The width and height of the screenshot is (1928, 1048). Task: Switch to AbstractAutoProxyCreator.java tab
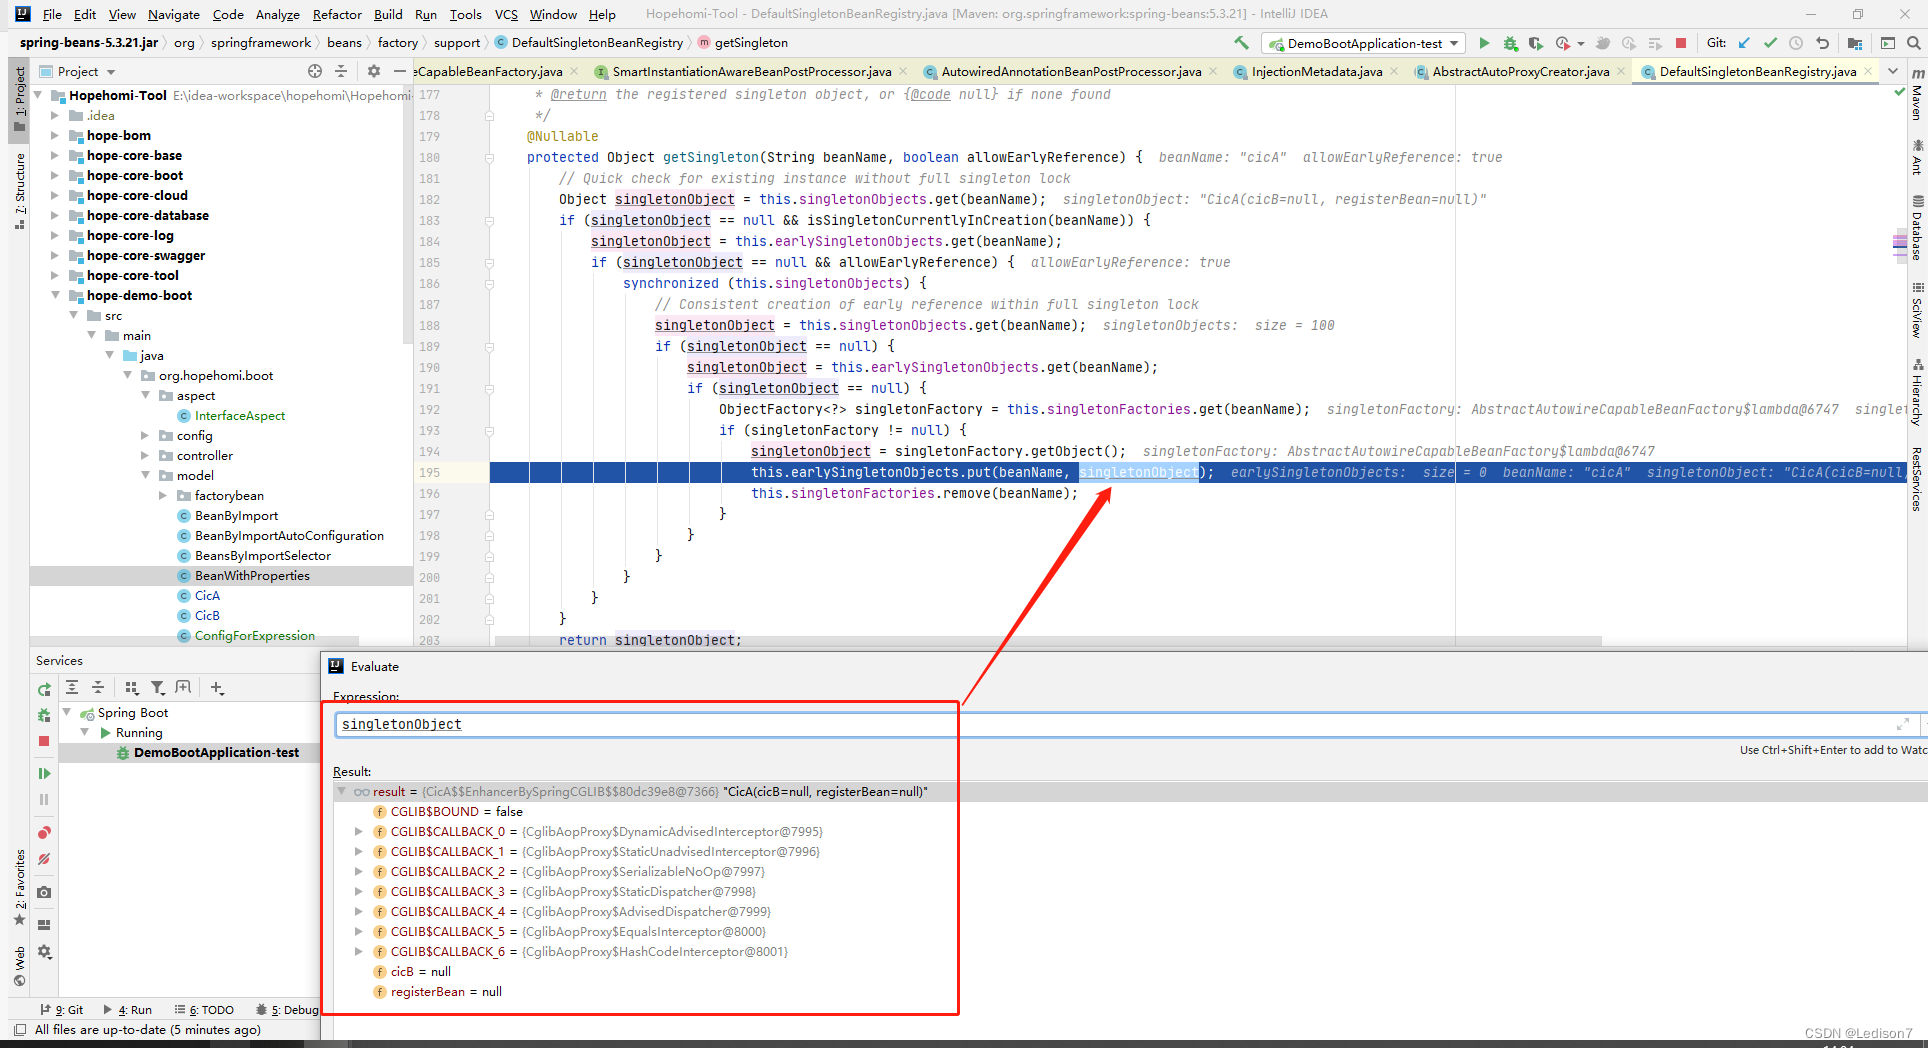[x=1520, y=71]
